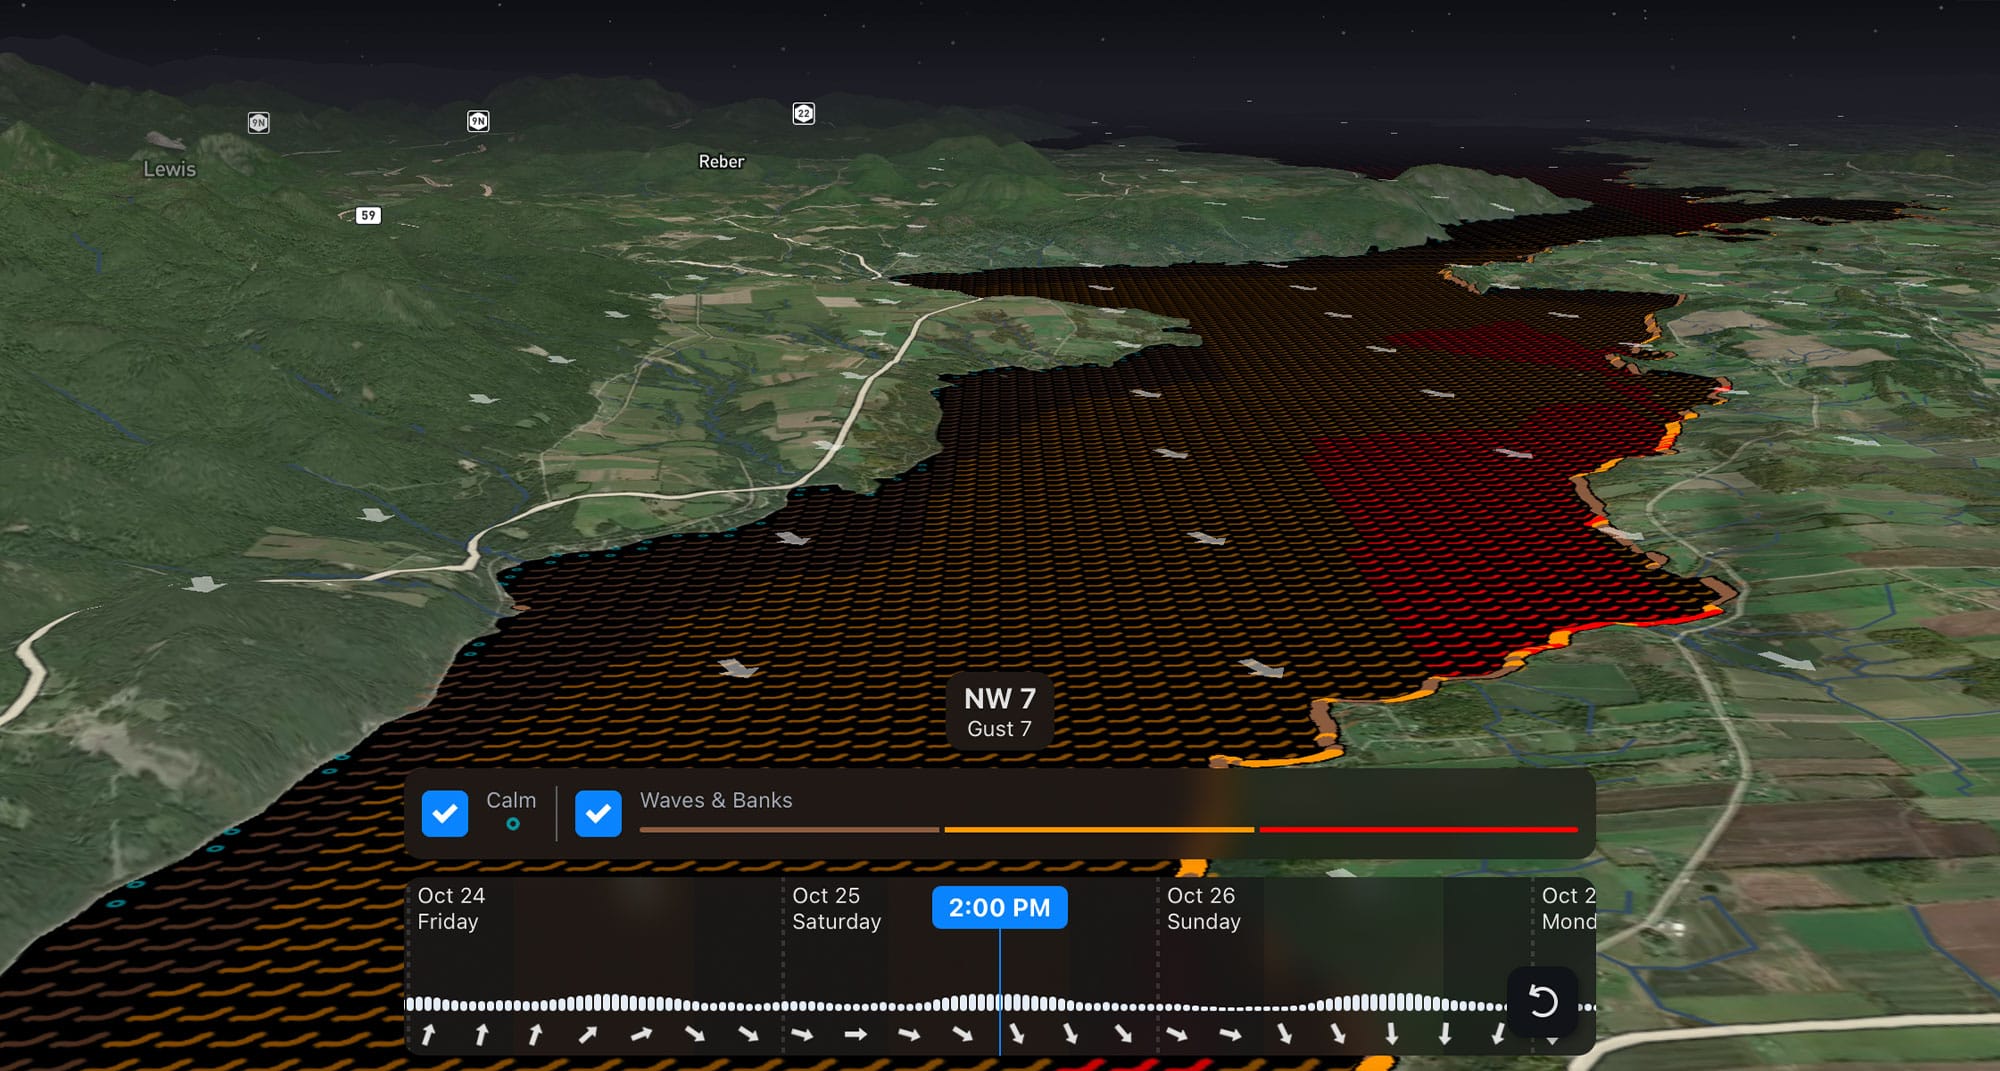Screen dimensions: 2000x1071
Task: Click the Reber town label
Action: [722, 161]
